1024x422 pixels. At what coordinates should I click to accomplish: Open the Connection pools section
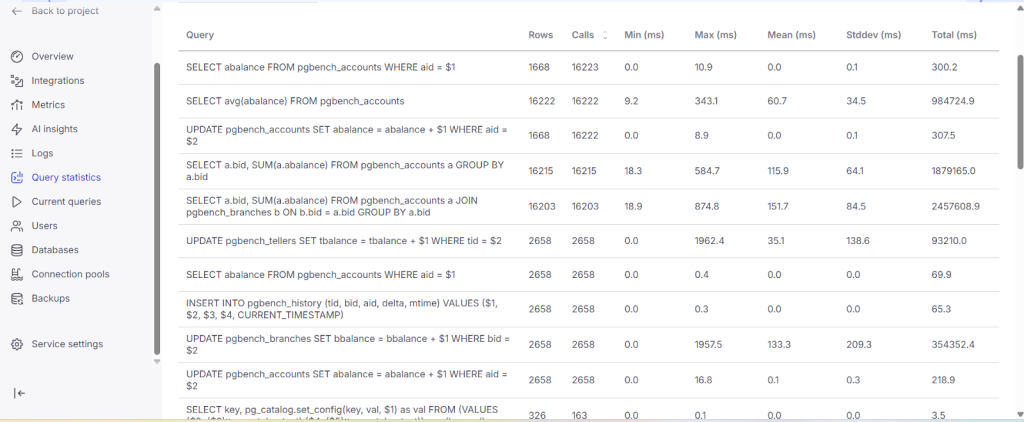(70, 274)
